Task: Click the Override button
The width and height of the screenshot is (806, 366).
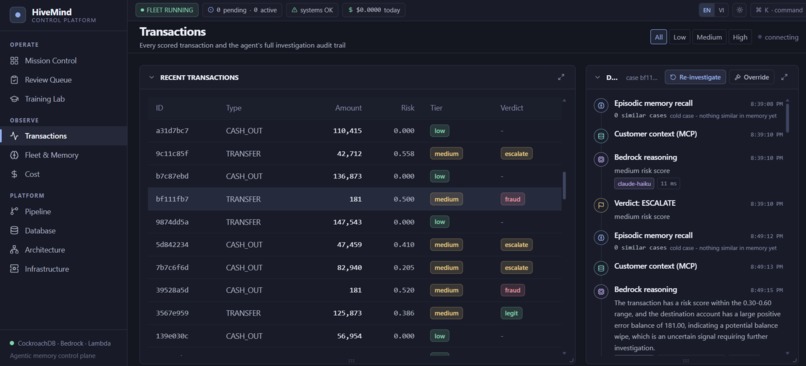Action: pos(752,77)
